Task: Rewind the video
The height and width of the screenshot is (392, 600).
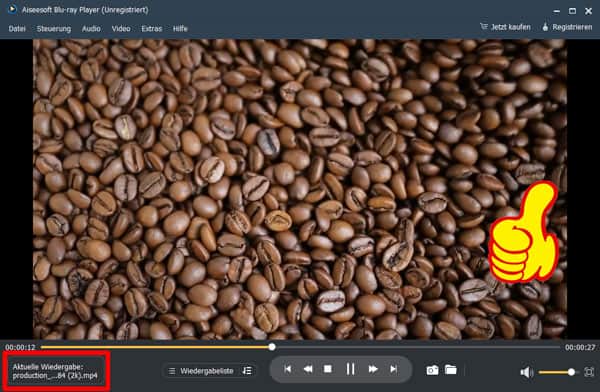Action: (308, 369)
